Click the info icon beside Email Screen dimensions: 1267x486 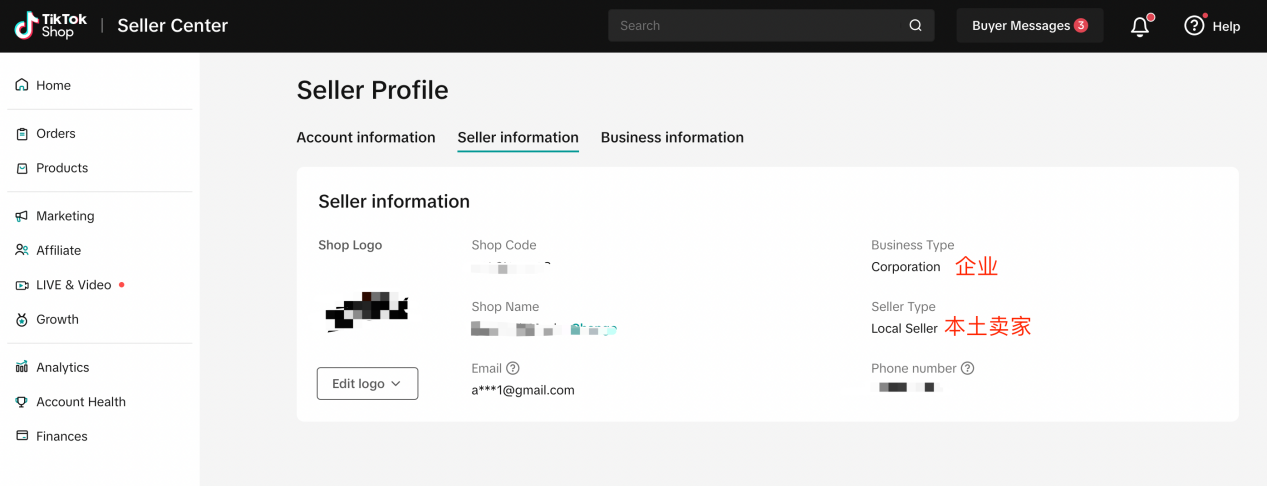click(x=513, y=368)
